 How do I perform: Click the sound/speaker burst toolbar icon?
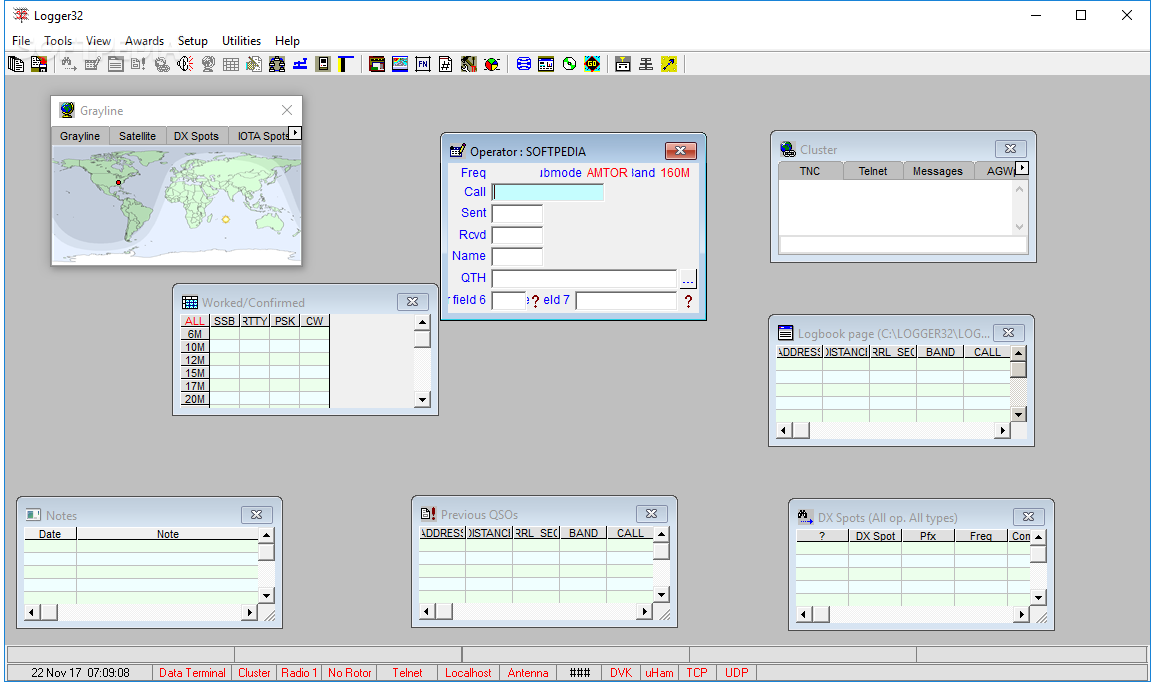pyautogui.click(x=185, y=64)
